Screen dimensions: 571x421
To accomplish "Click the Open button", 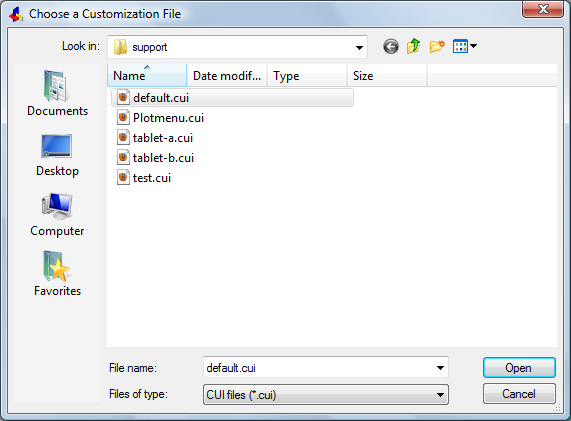I will (519, 367).
